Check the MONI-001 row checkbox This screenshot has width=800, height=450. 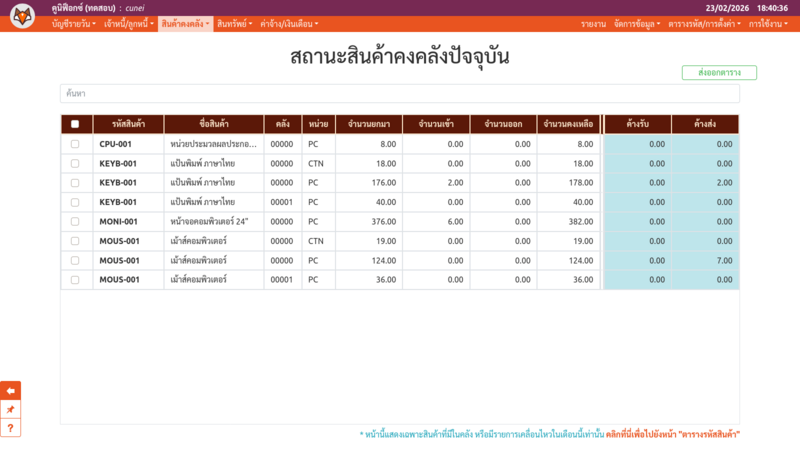tap(75, 221)
